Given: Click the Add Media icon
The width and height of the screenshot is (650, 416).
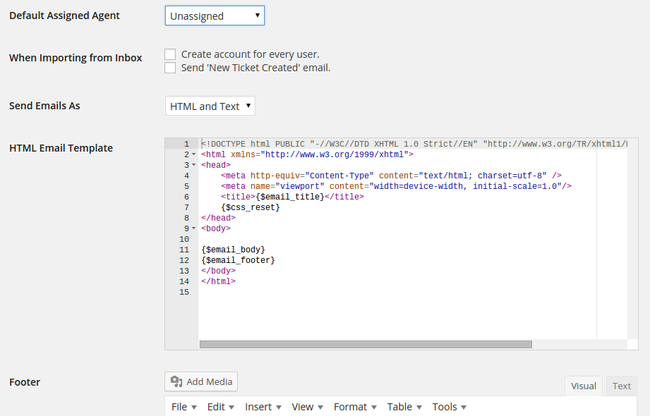Looking at the screenshot, I should pos(177,381).
